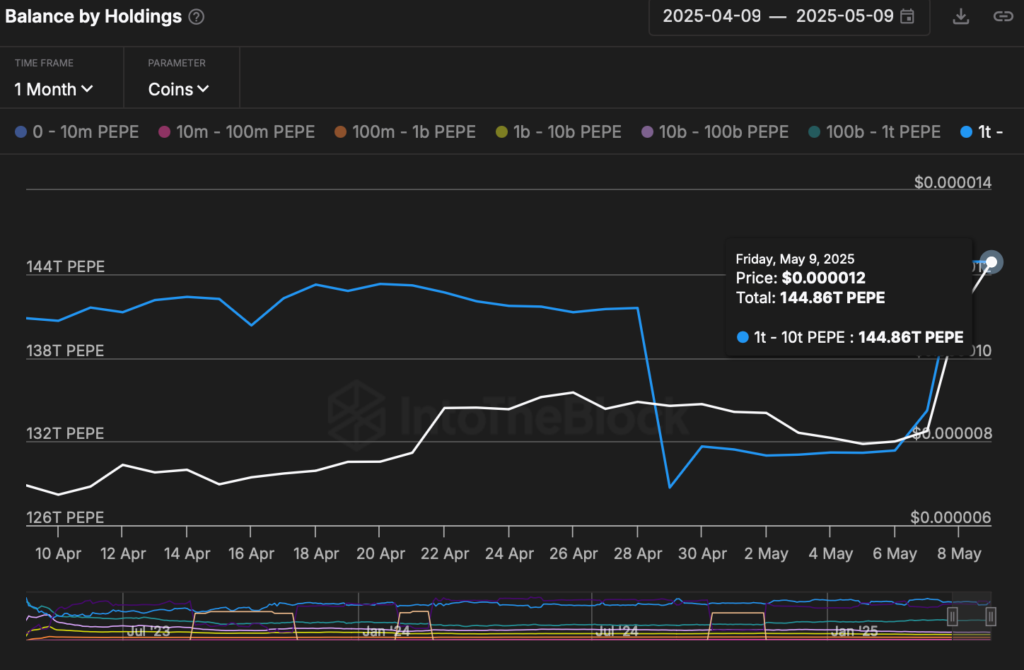Hide the 1b - 10b PEPE legend series
Viewport: 1024px width, 670px height.
559,132
